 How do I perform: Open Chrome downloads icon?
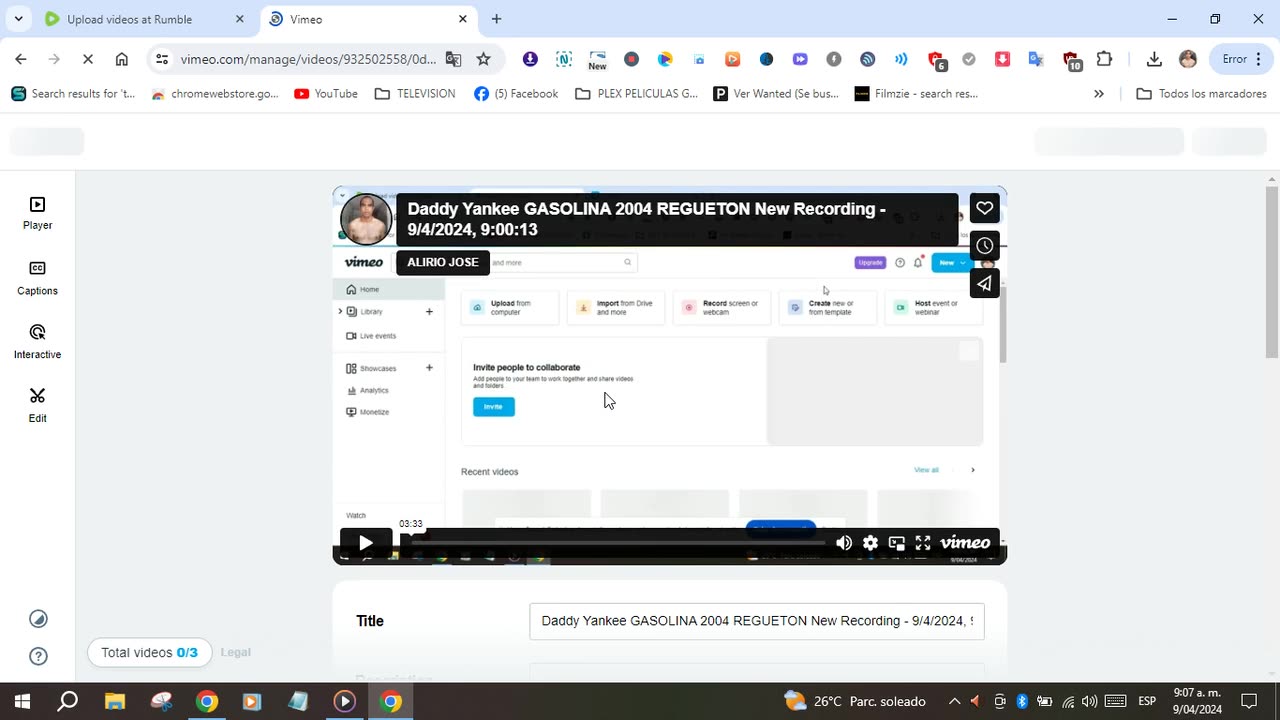(1154, 59)
